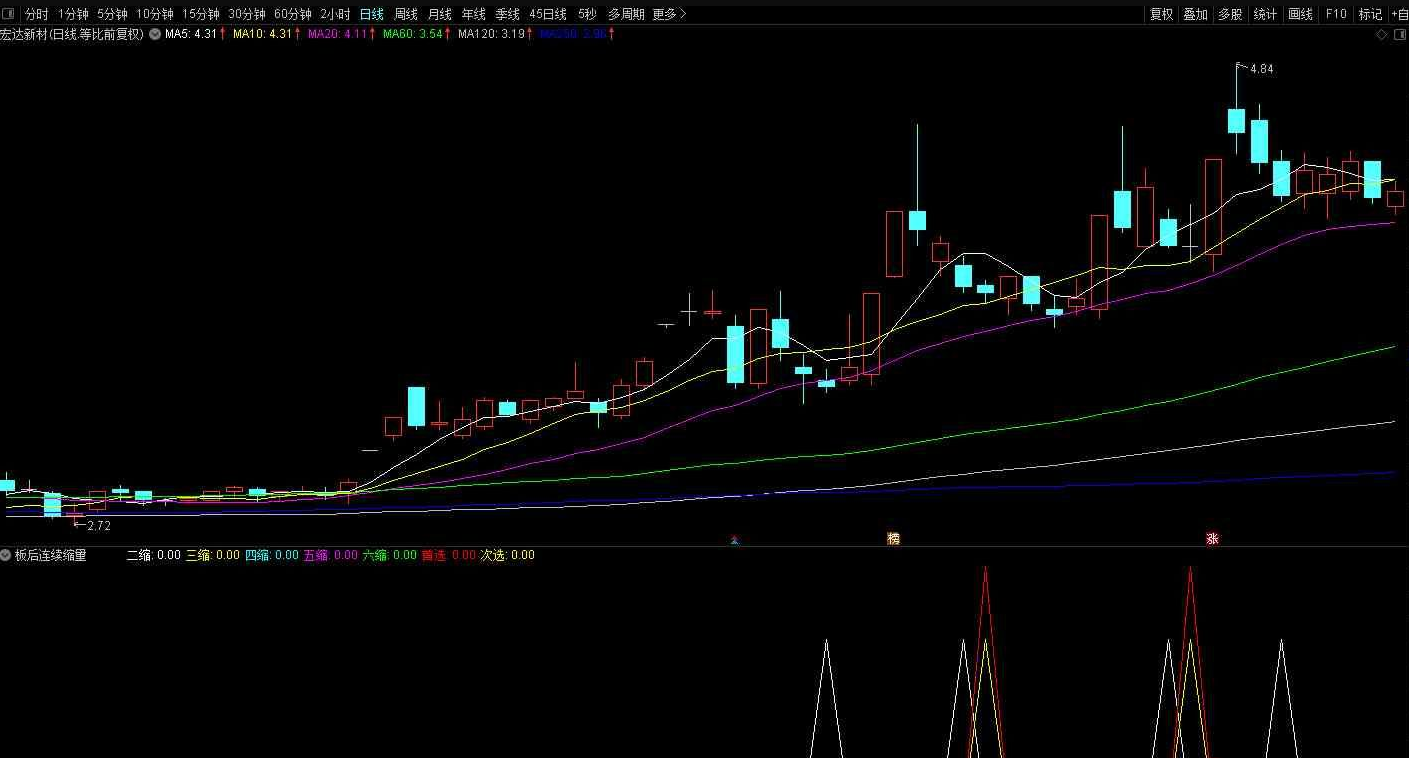This screenshot has height=758, width=1409.
Task: Add stock to watchlist with +自
Action: pos(1399,14)
